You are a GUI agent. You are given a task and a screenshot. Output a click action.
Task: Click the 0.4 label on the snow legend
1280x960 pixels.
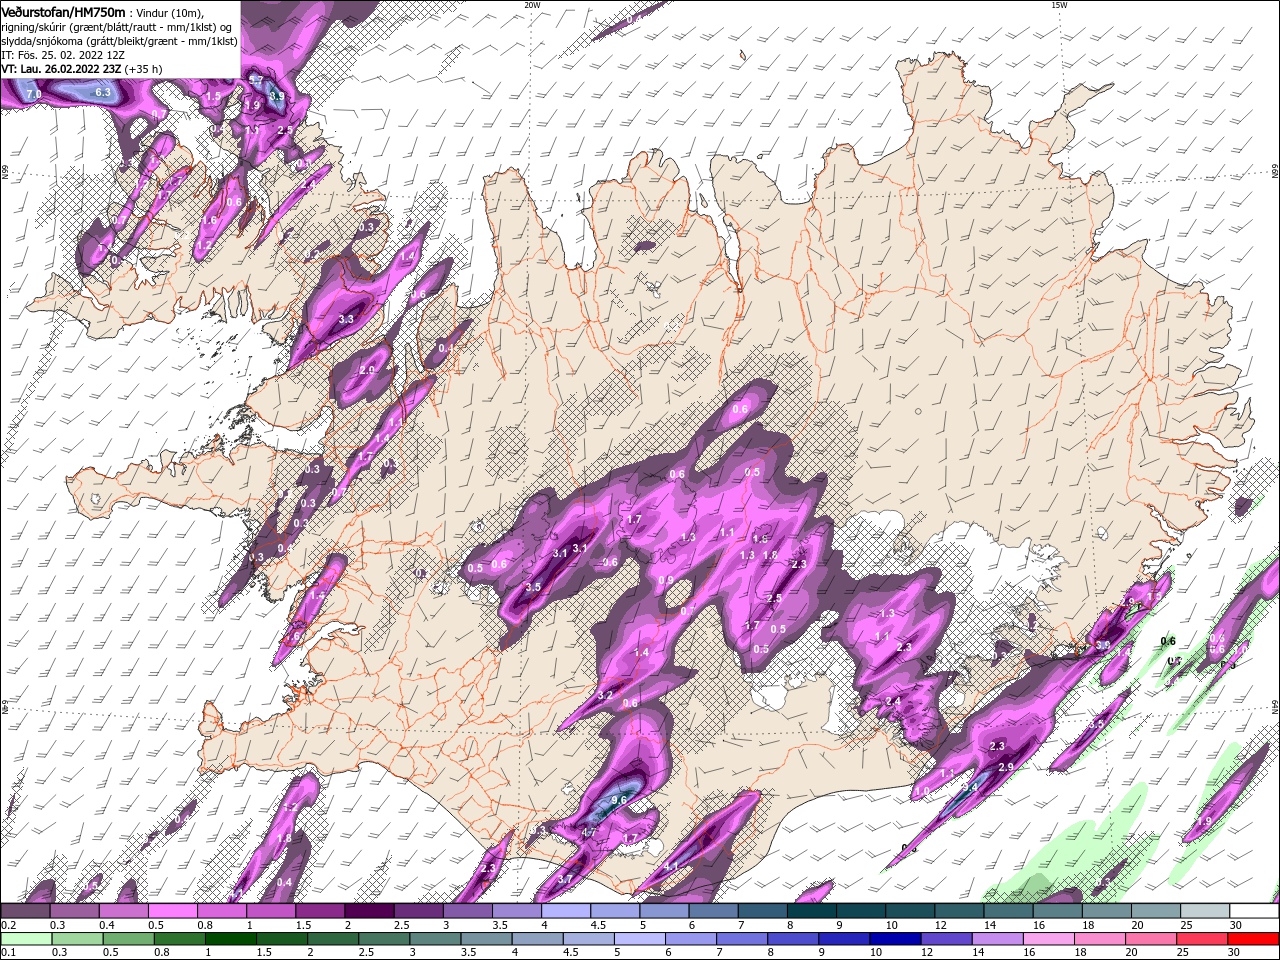coord(107,925)
